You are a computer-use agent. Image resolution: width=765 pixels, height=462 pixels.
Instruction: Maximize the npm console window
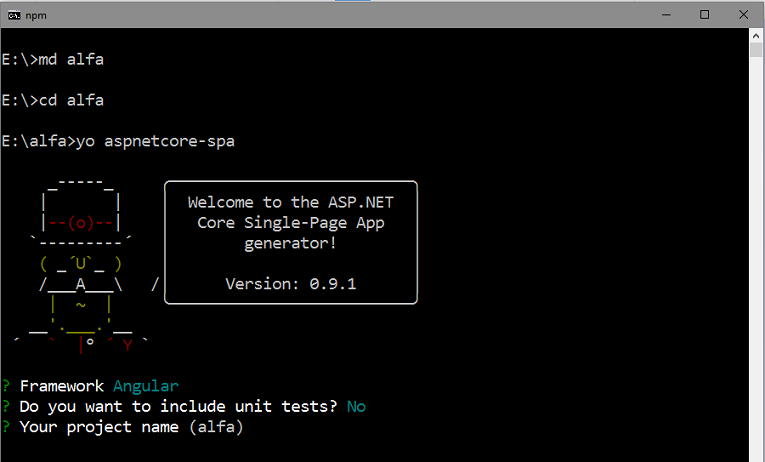point(704,15)
